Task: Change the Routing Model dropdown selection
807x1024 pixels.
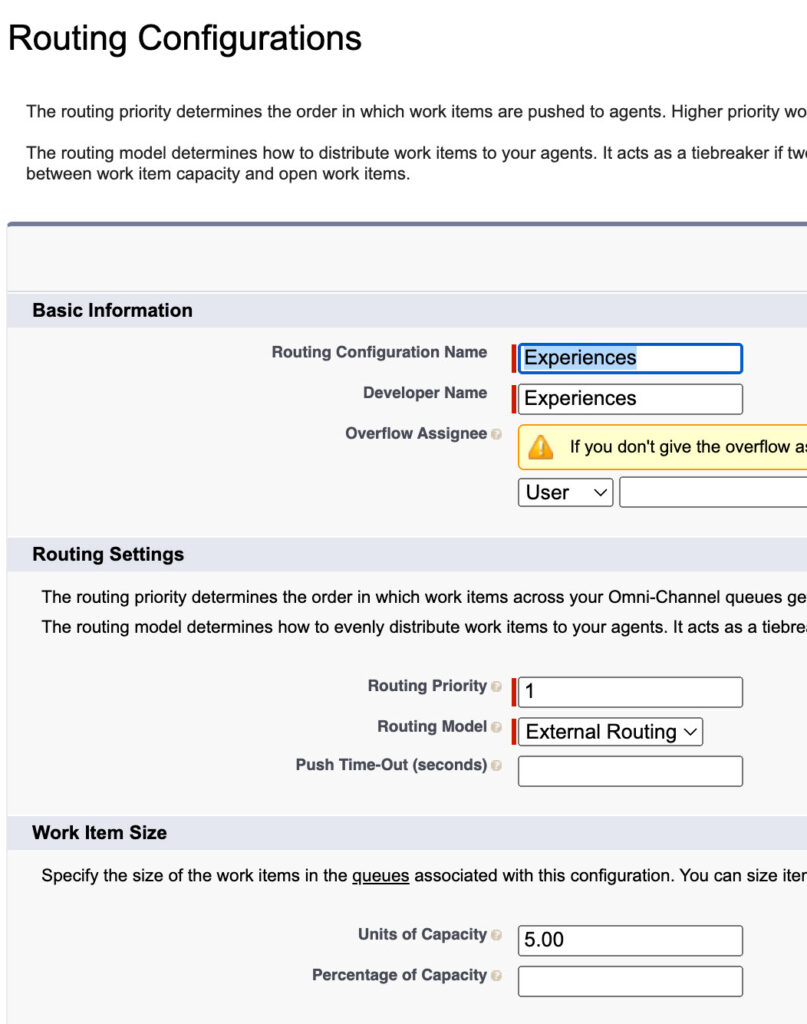Action: [608, 732]
